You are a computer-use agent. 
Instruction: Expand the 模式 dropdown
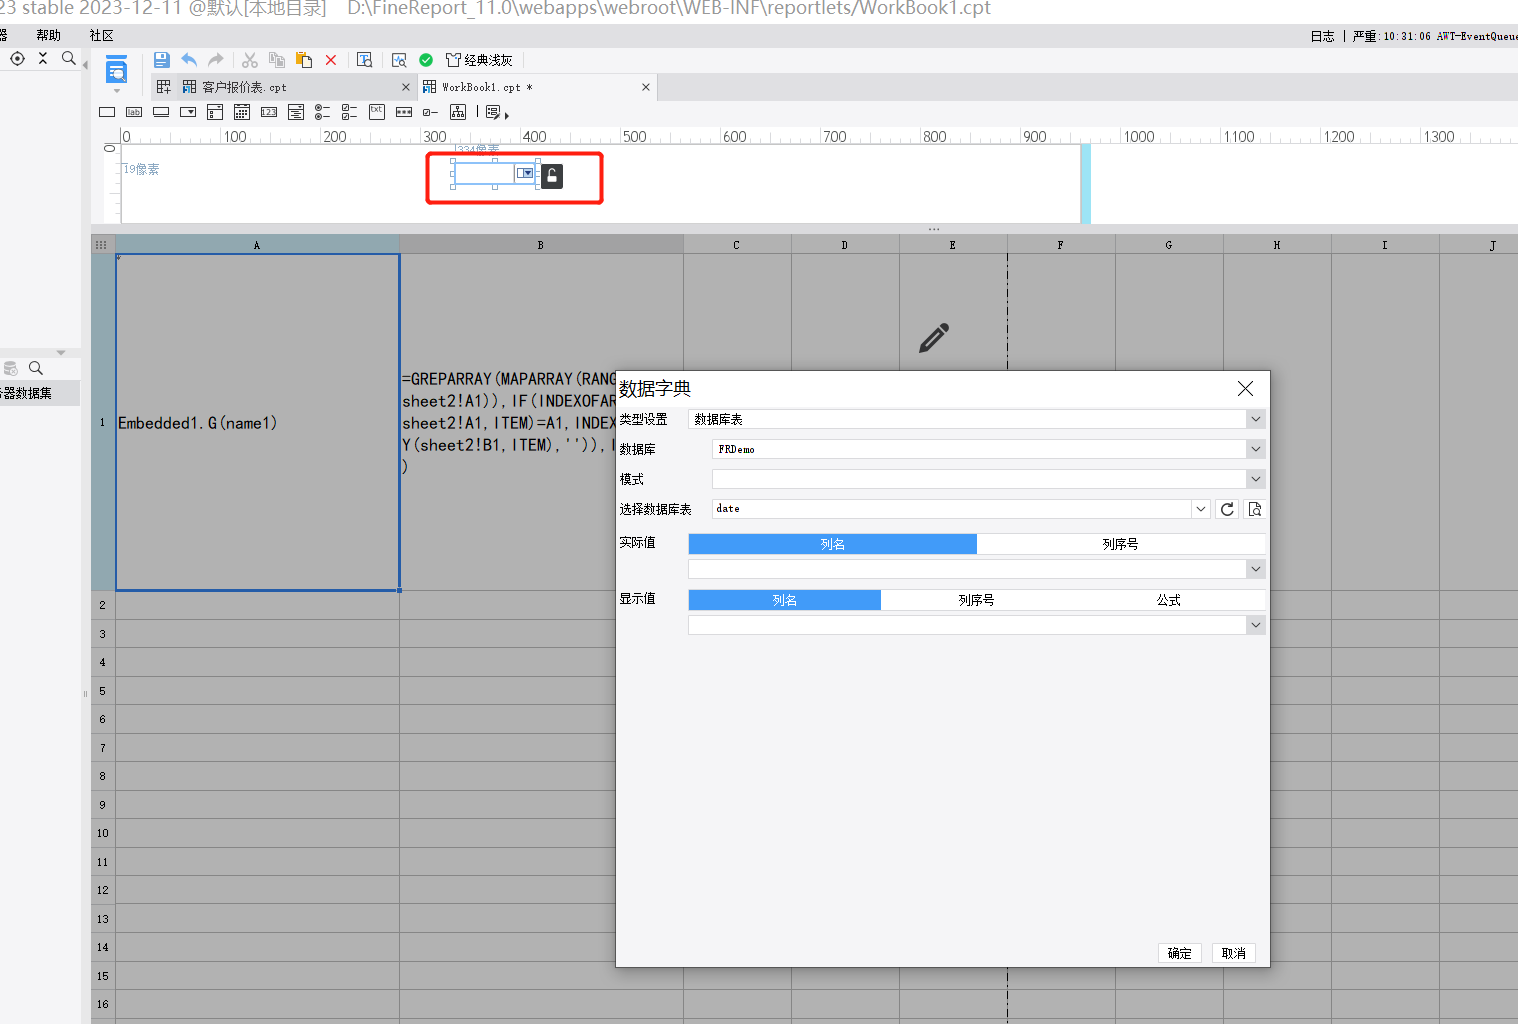click(1256, 479)
